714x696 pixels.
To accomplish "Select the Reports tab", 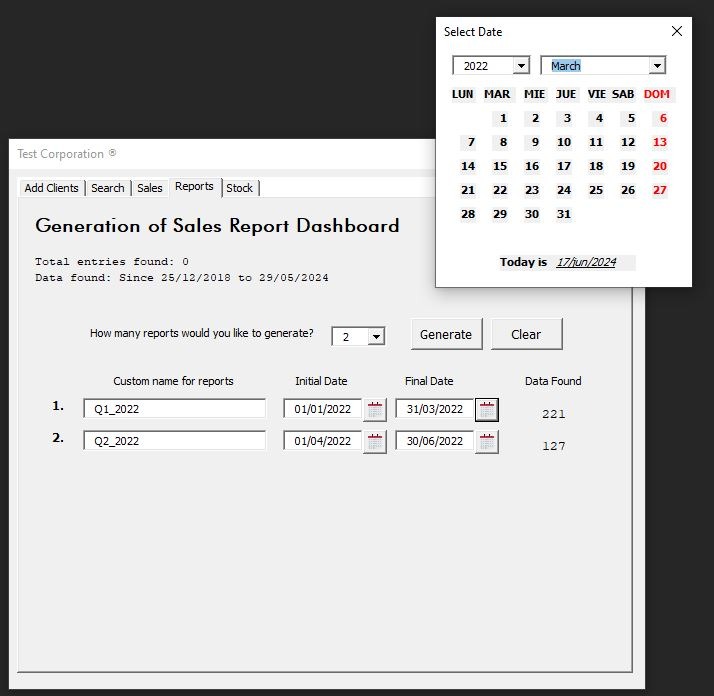I will [194, 187].
